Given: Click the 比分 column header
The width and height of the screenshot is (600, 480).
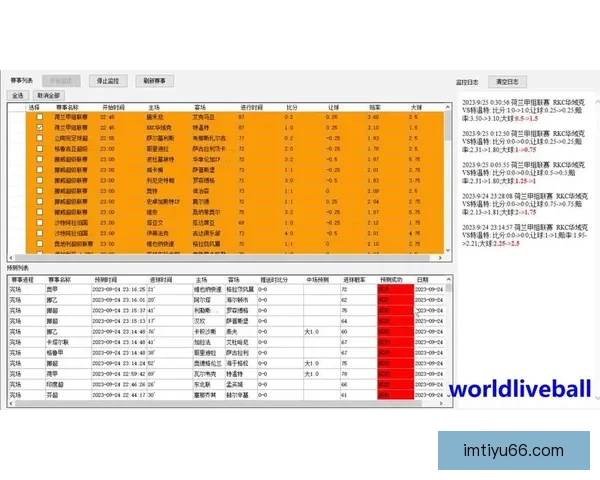Looking at the screenshot, I should [292, 108].
